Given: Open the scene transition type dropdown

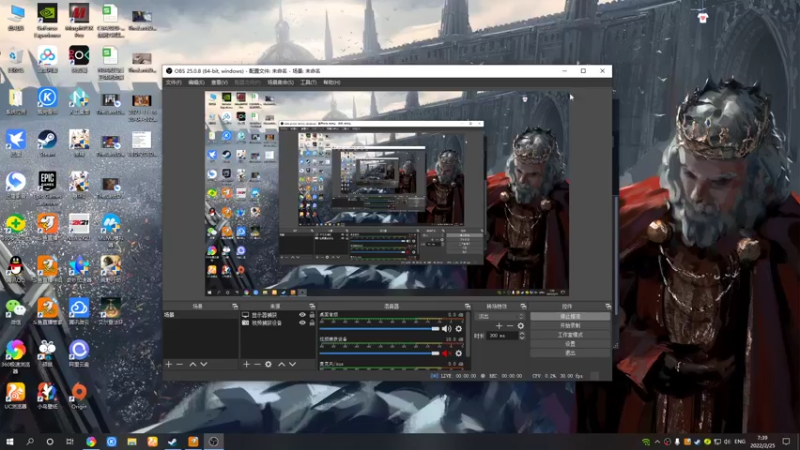Looking at the screenshot, I should click(x=499, y=316).
